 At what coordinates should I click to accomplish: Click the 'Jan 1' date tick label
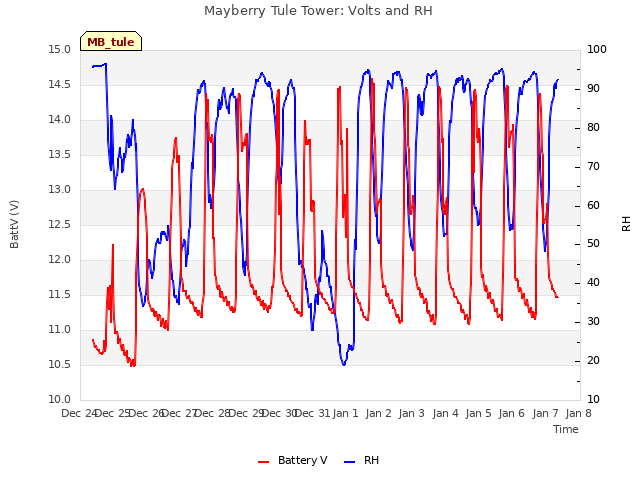pos(345,414)
